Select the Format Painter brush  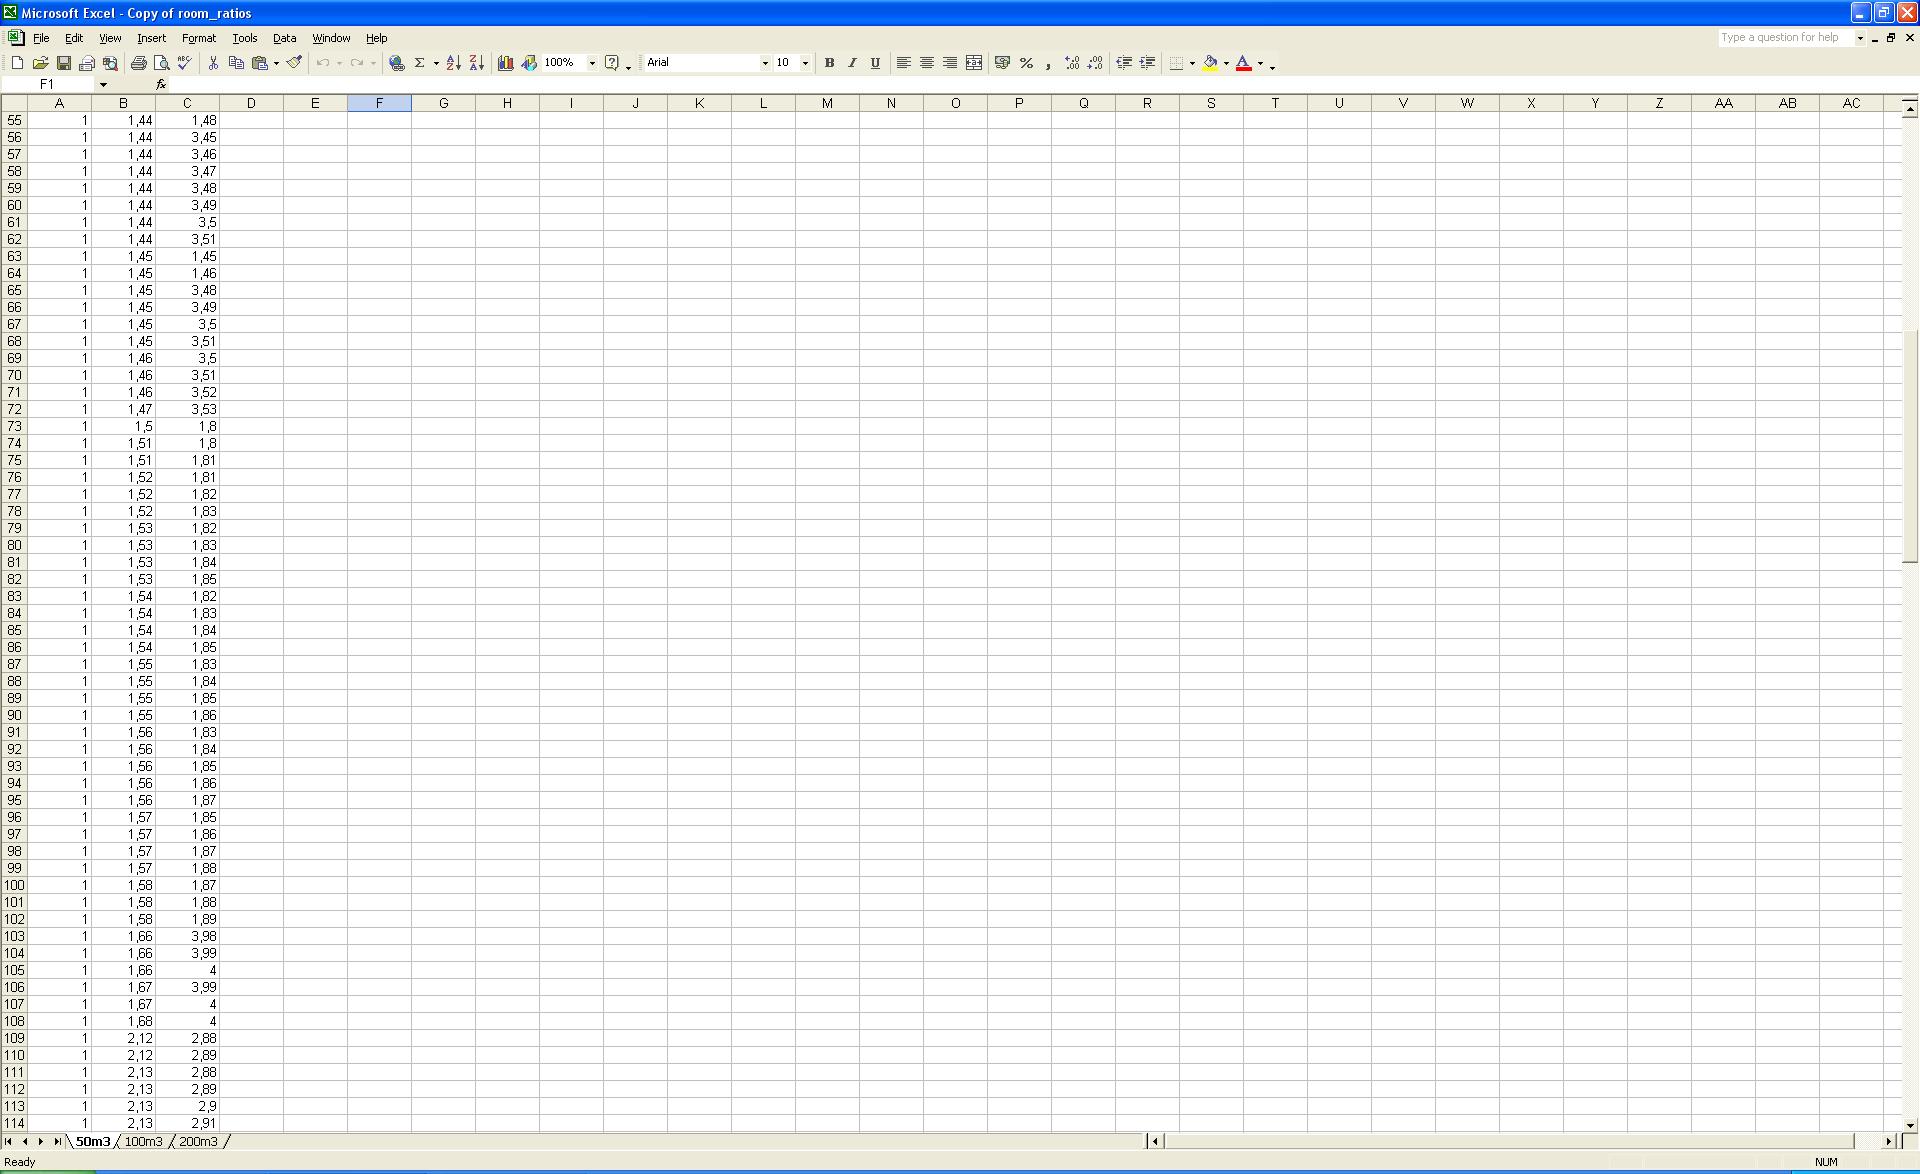(x=294, y=63)
